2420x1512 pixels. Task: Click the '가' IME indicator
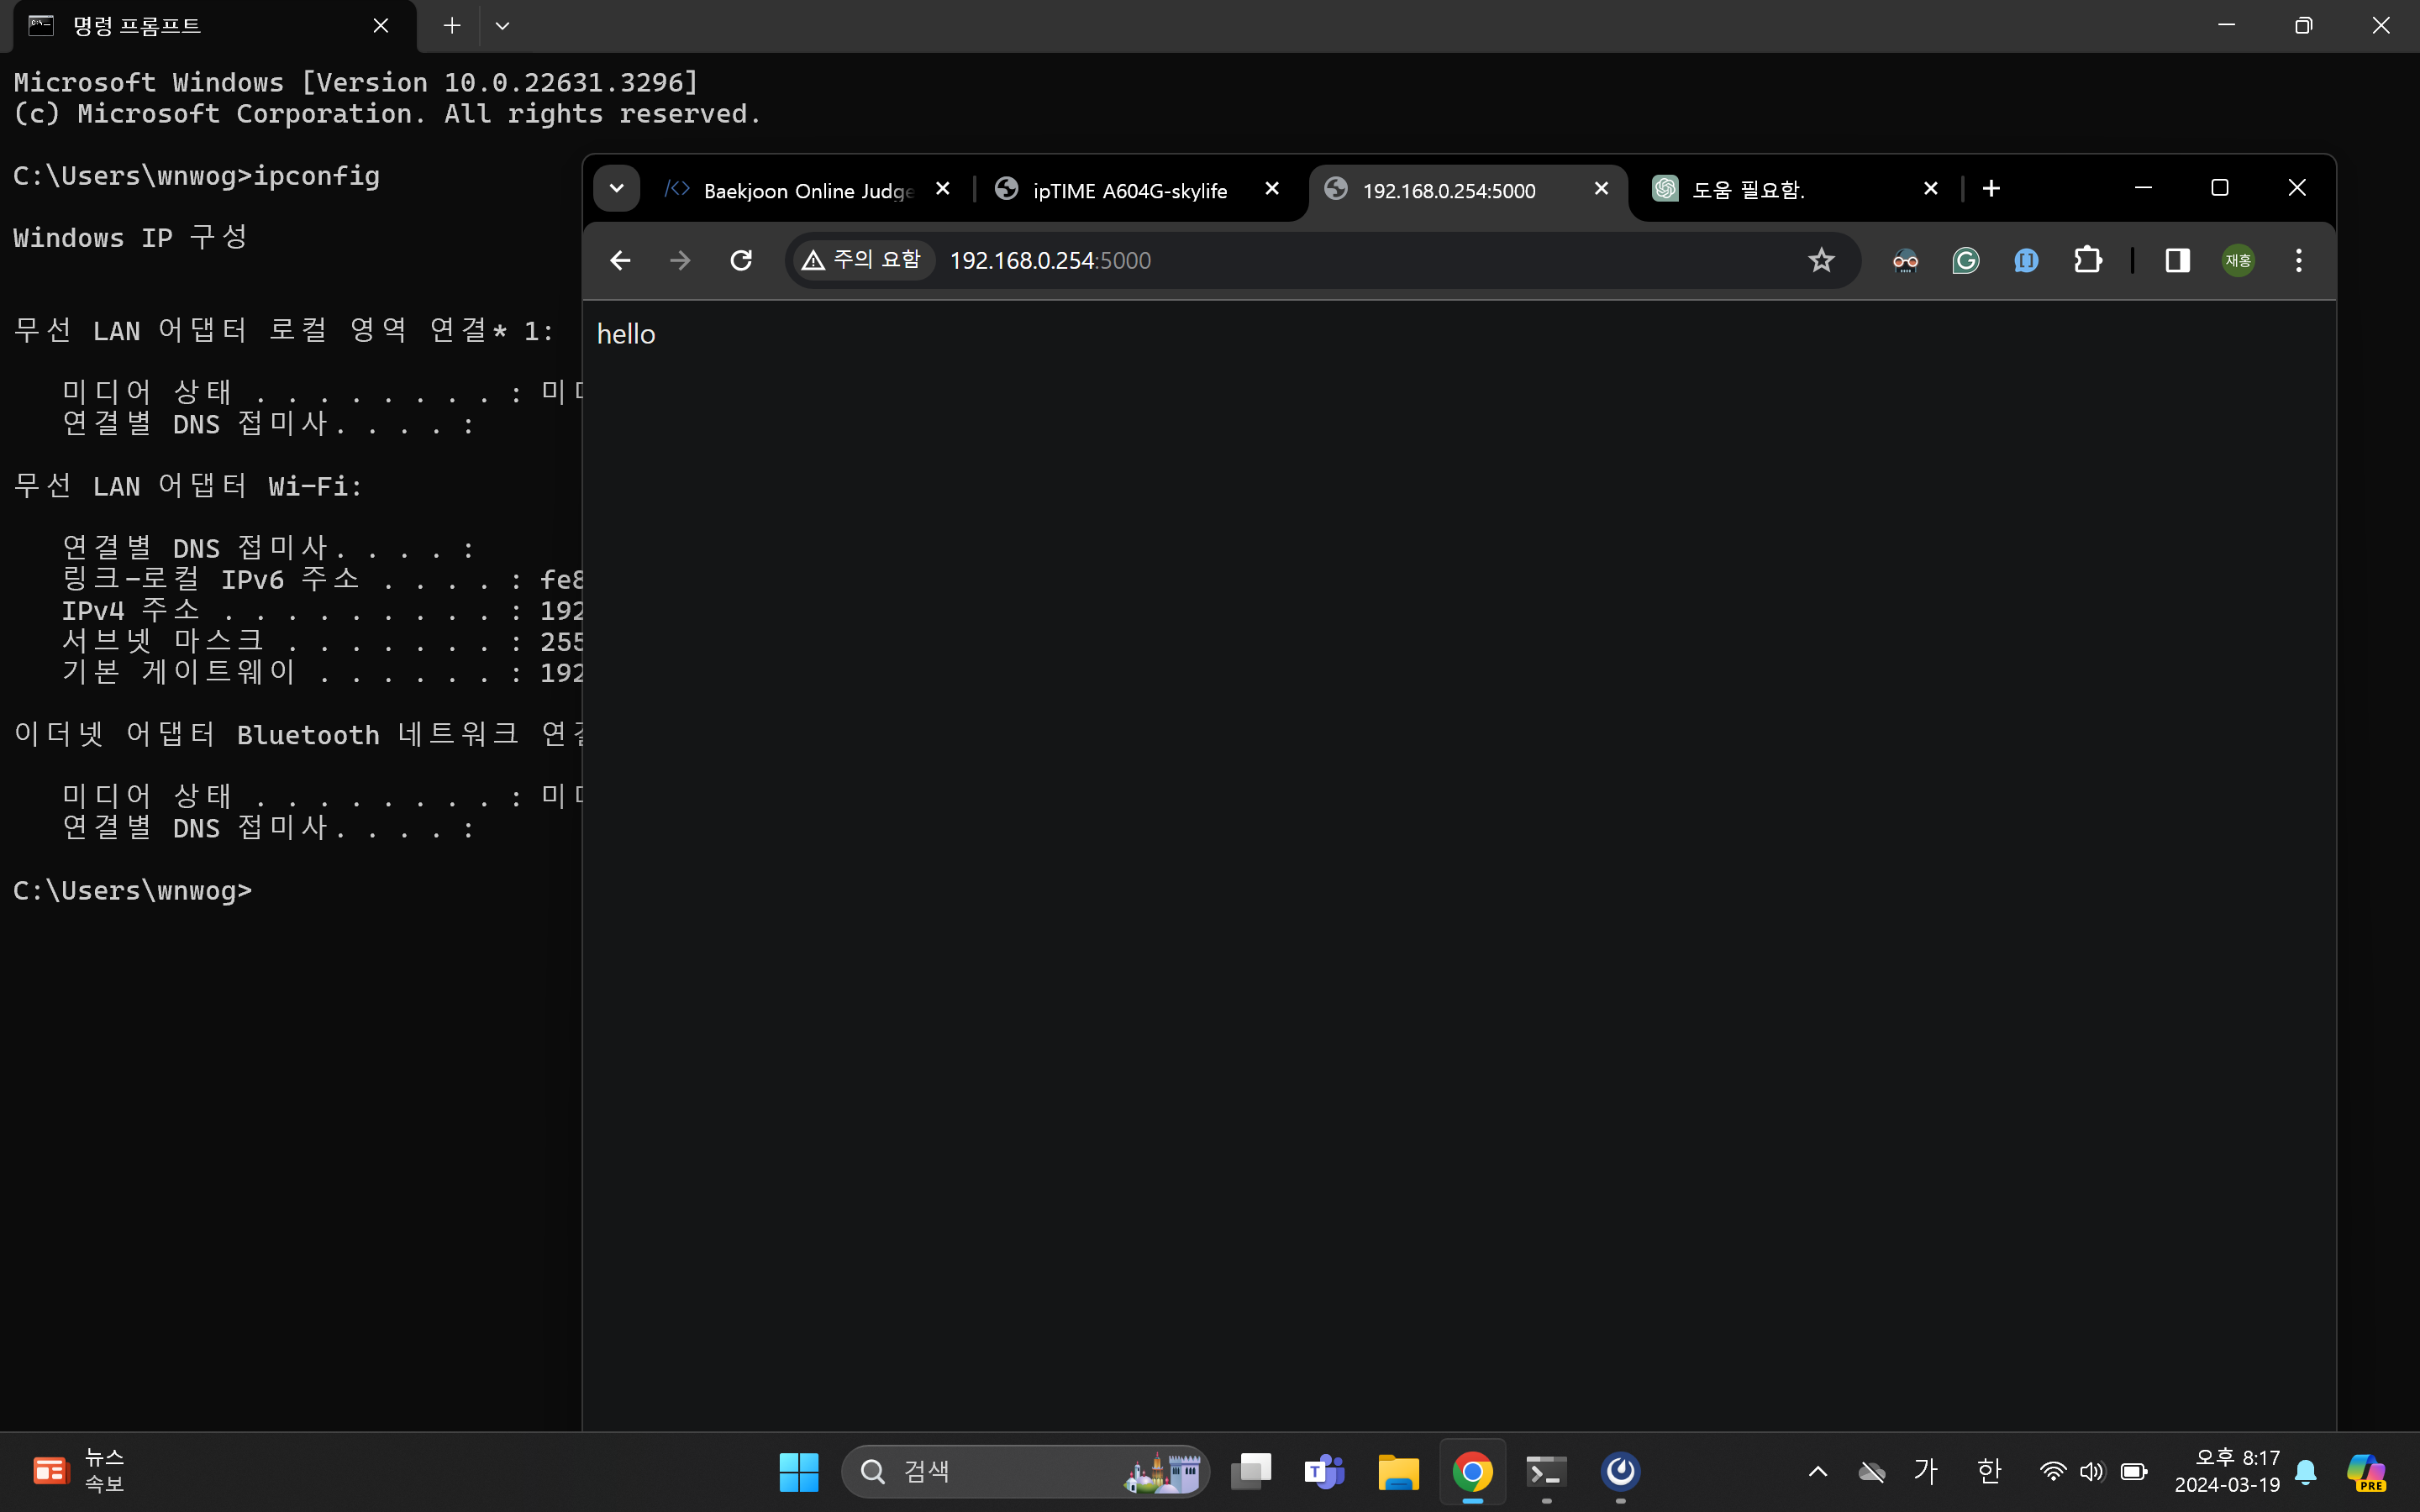click(x=1926, y=1471)
